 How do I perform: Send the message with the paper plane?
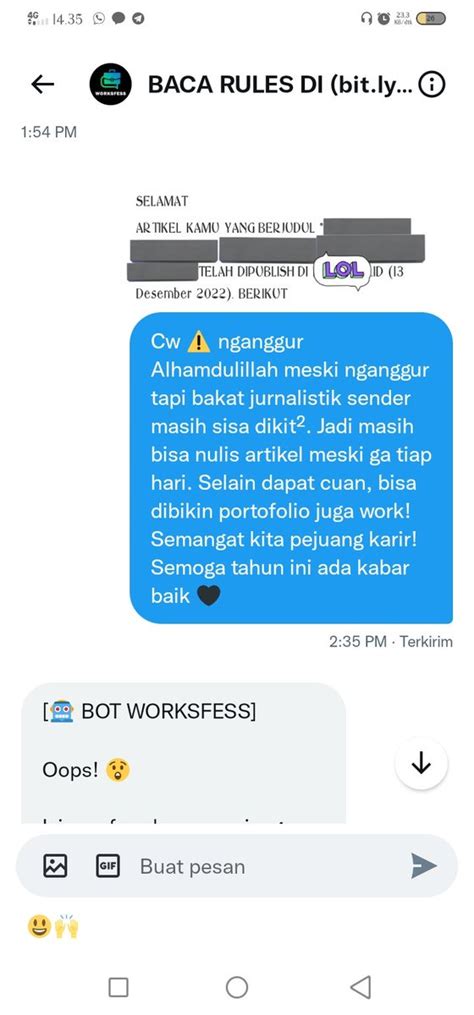[423, 865]
